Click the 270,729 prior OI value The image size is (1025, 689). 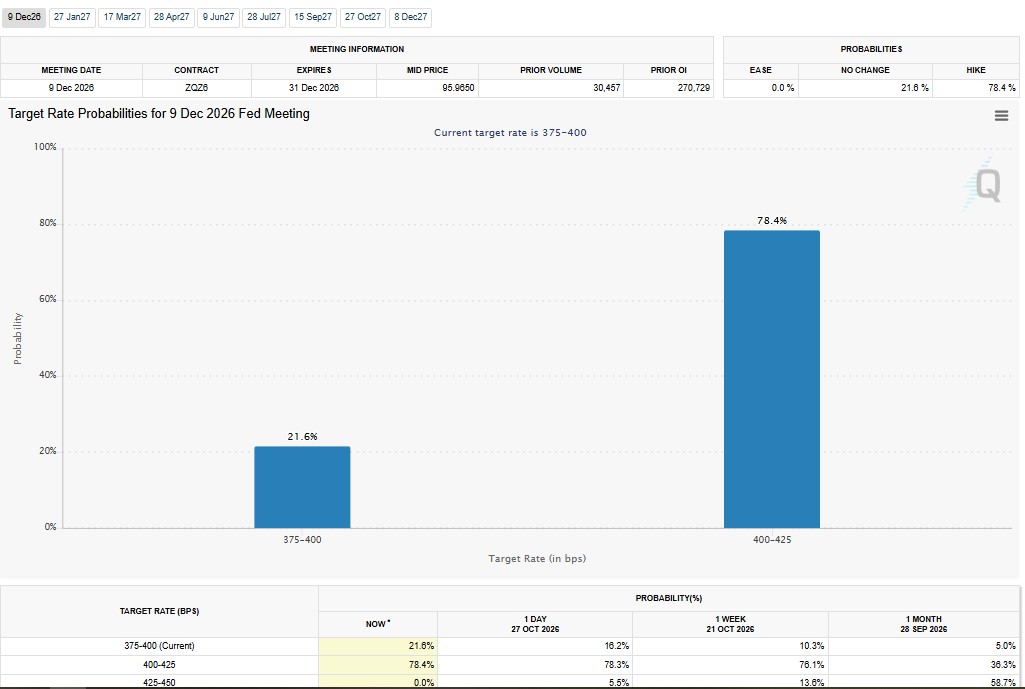tap(694, 88)
